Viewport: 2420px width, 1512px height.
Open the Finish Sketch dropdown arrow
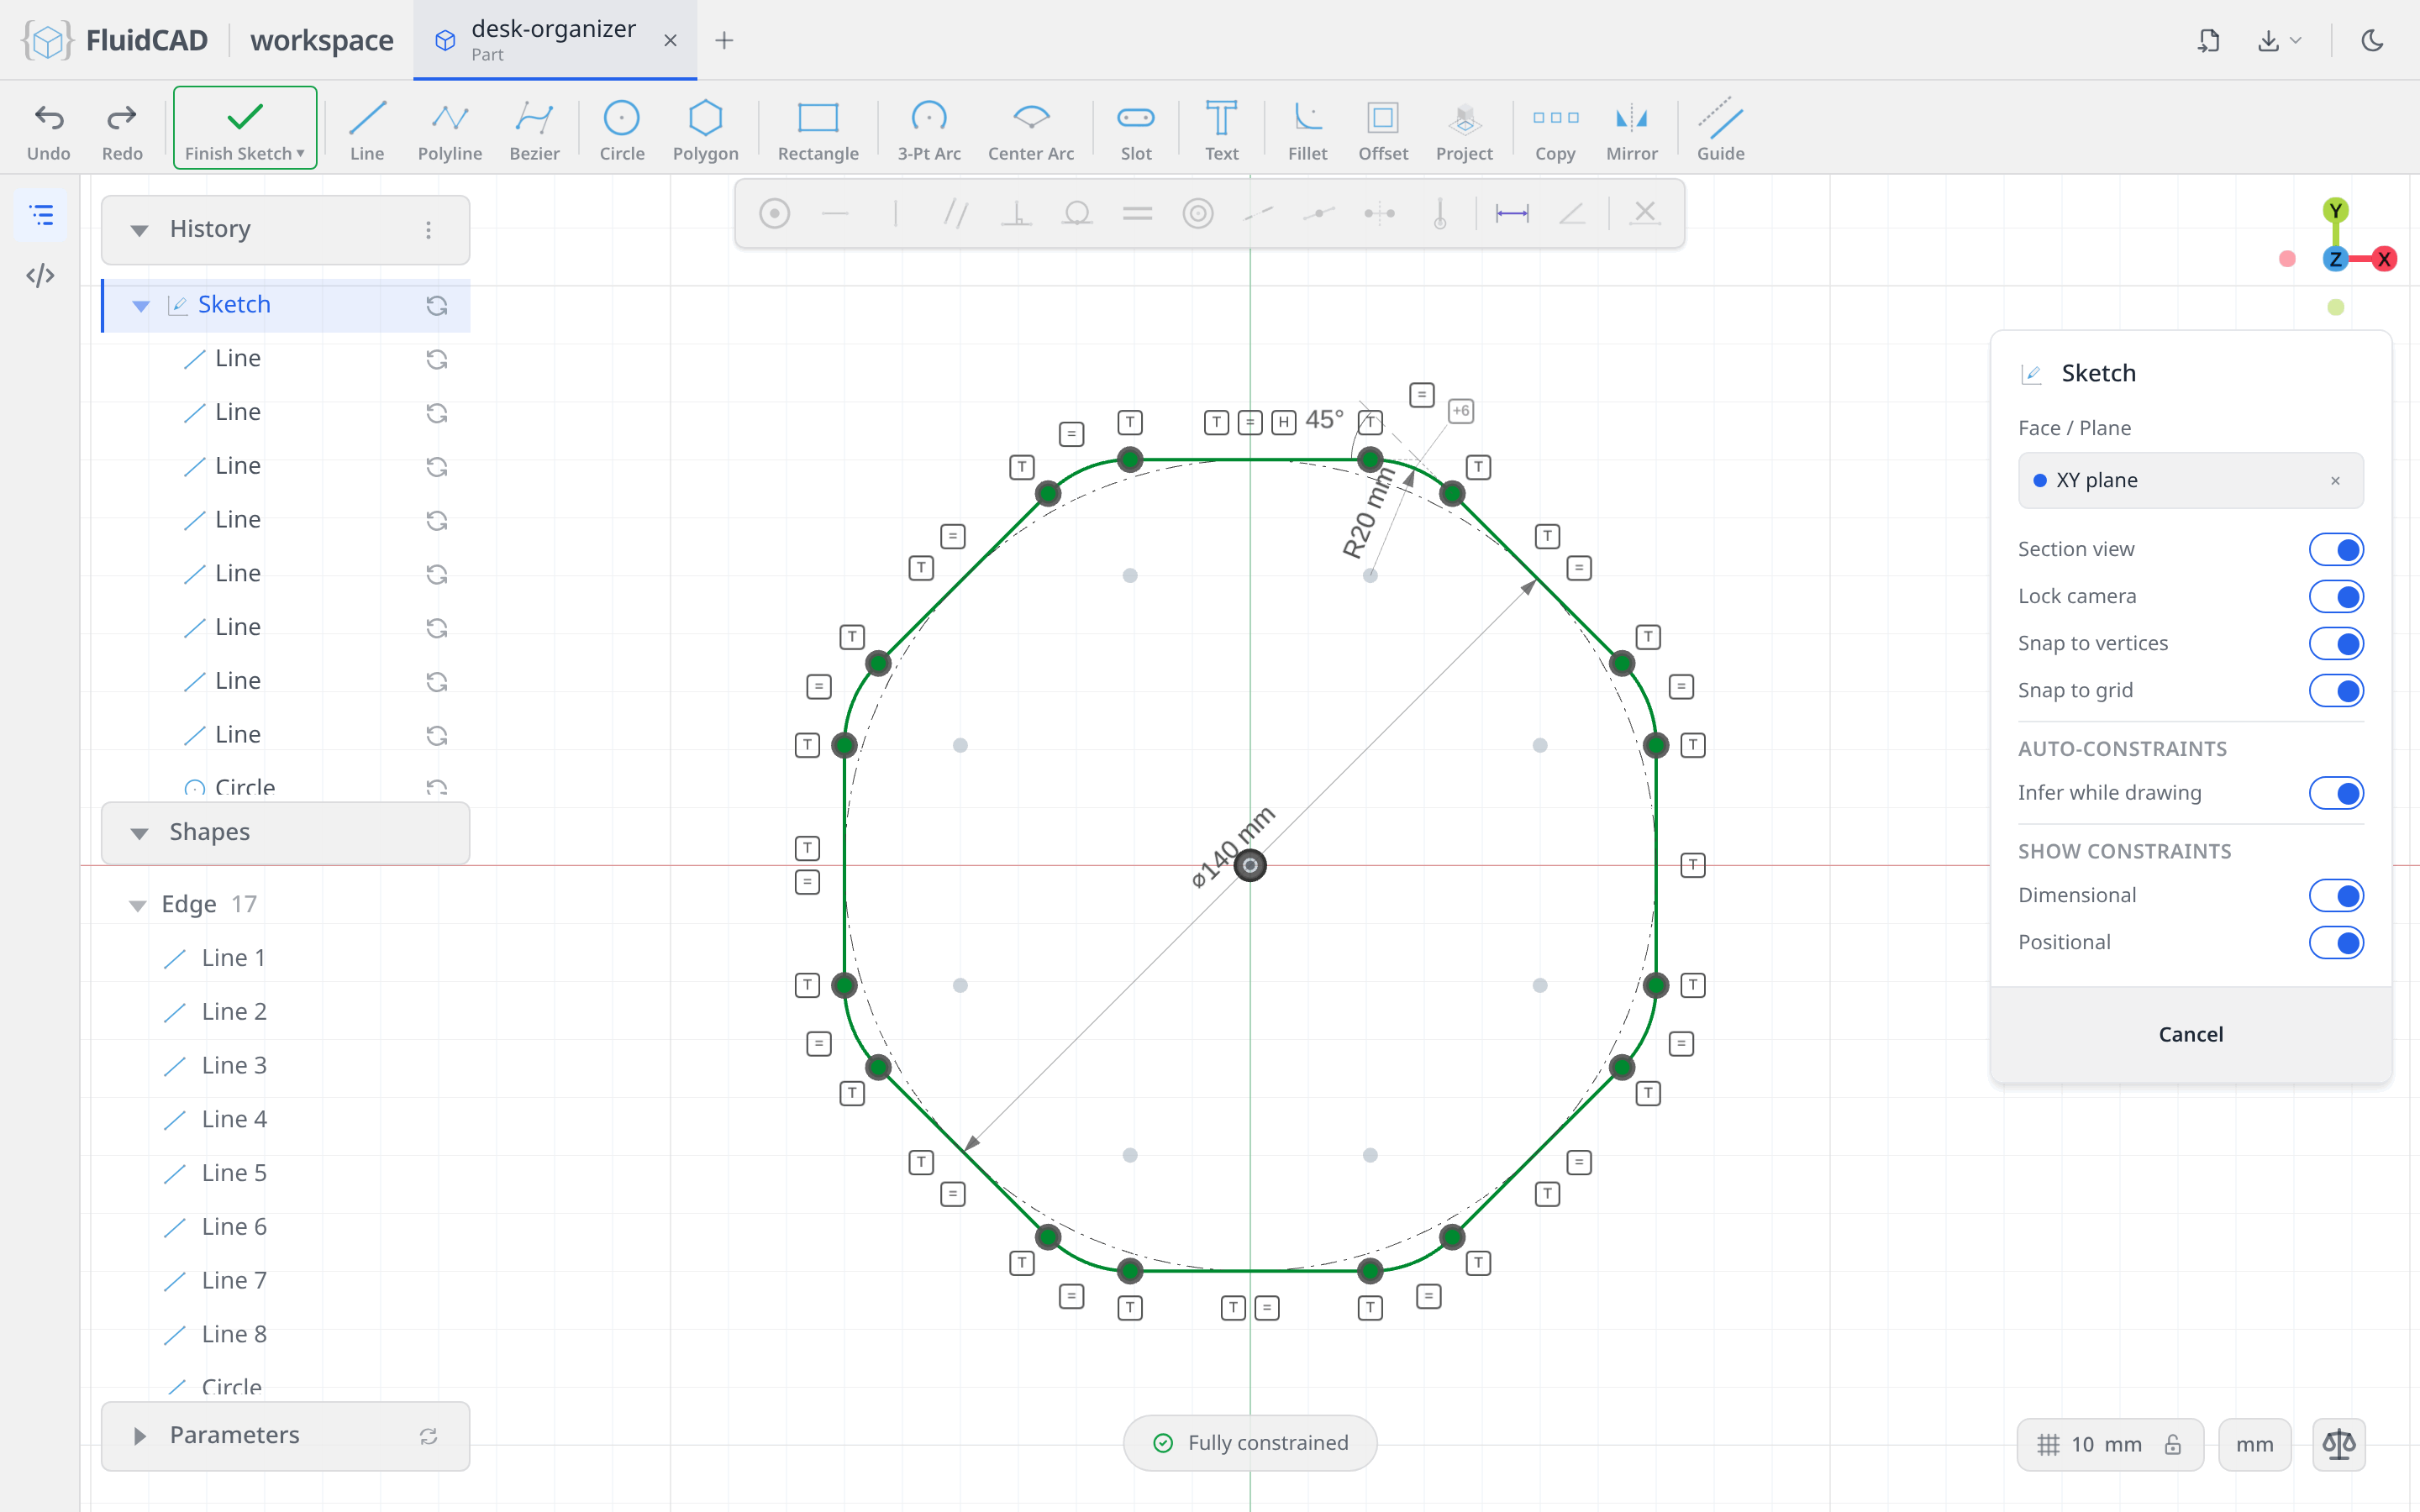click(300, 154)
